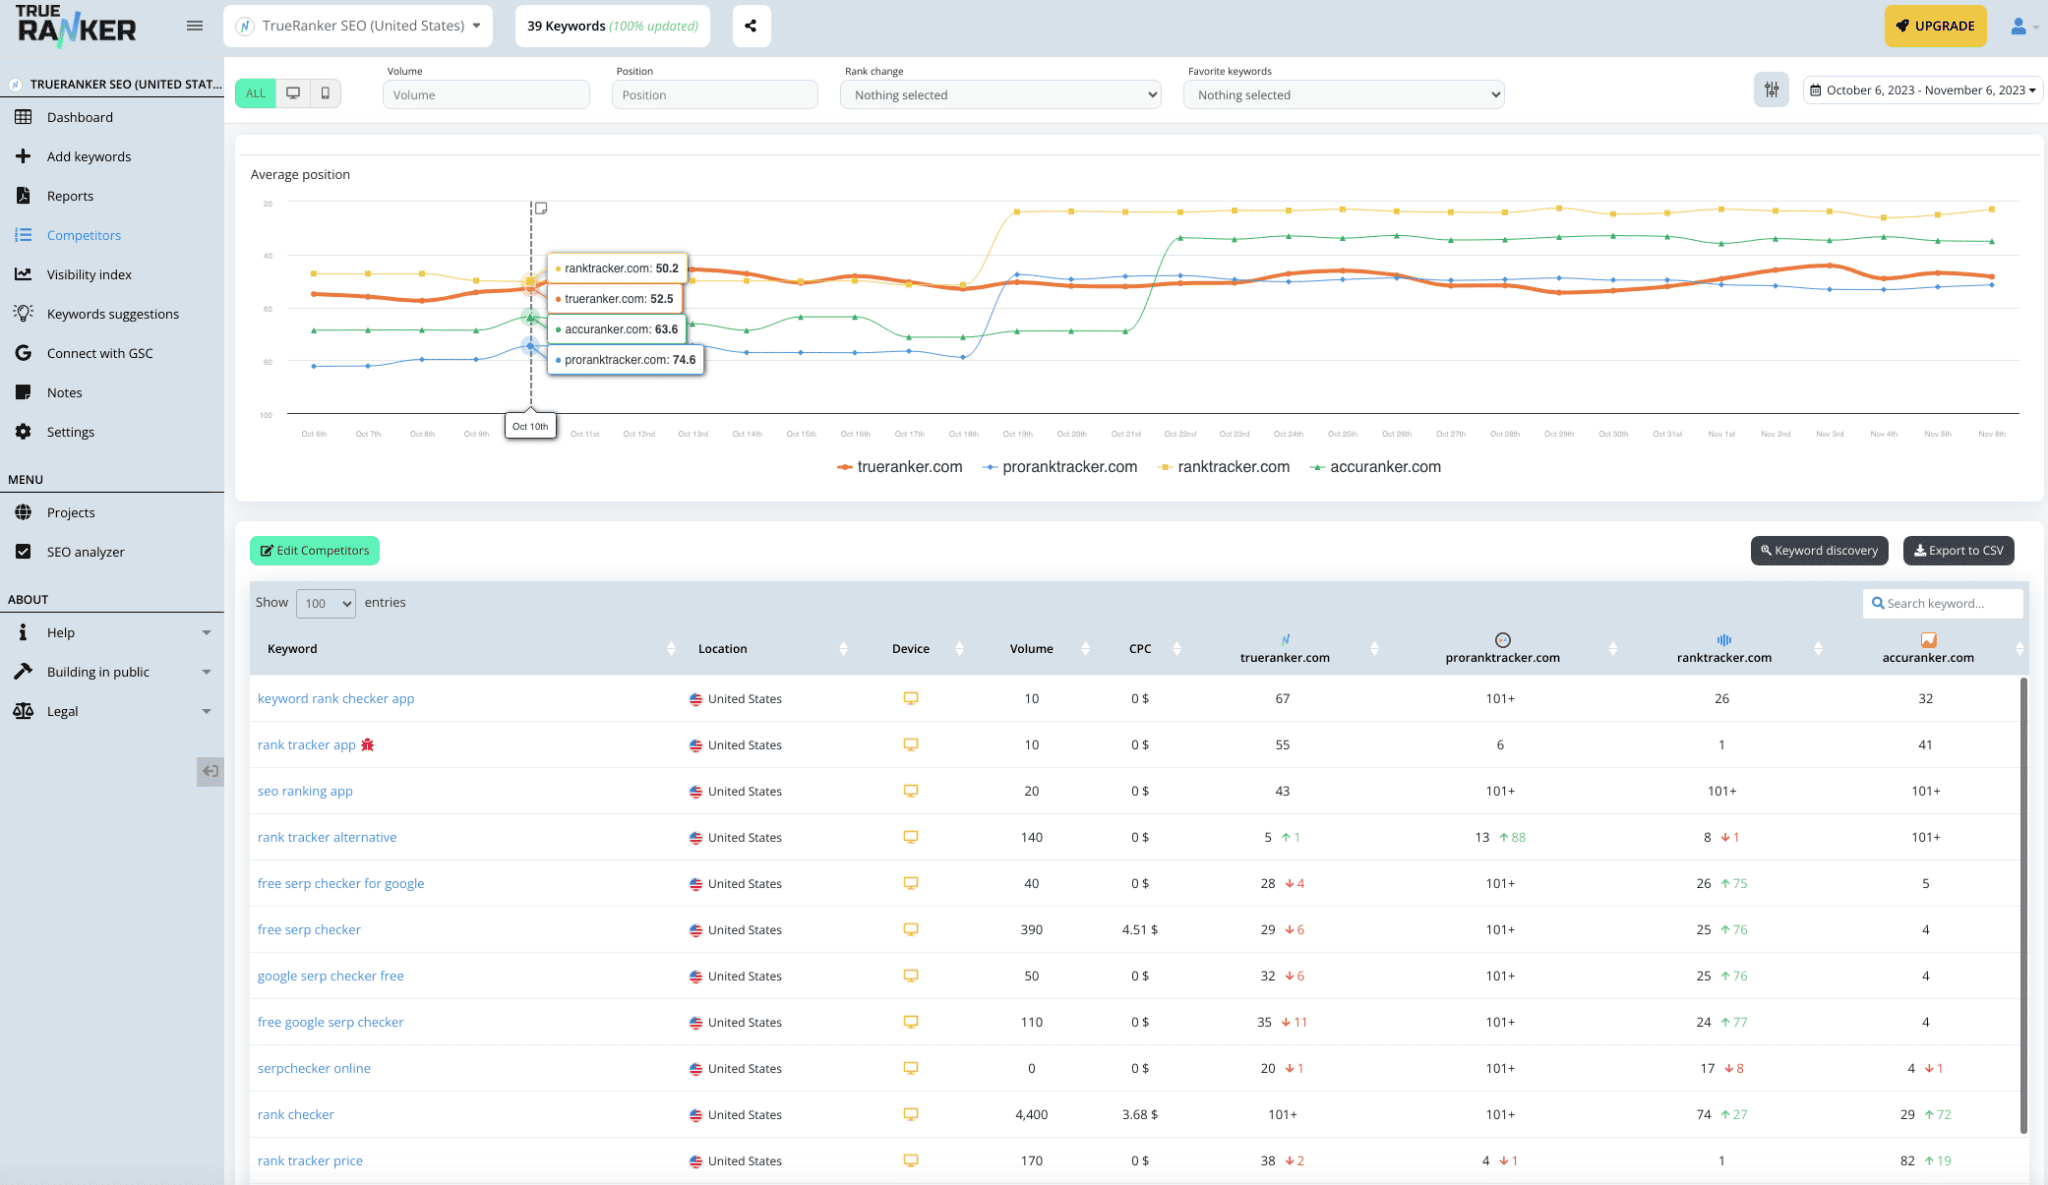The width and height of the screenshot is (2048, 1185).
Task: Open Dashboard in the sidebar
Action: (80, 117)
